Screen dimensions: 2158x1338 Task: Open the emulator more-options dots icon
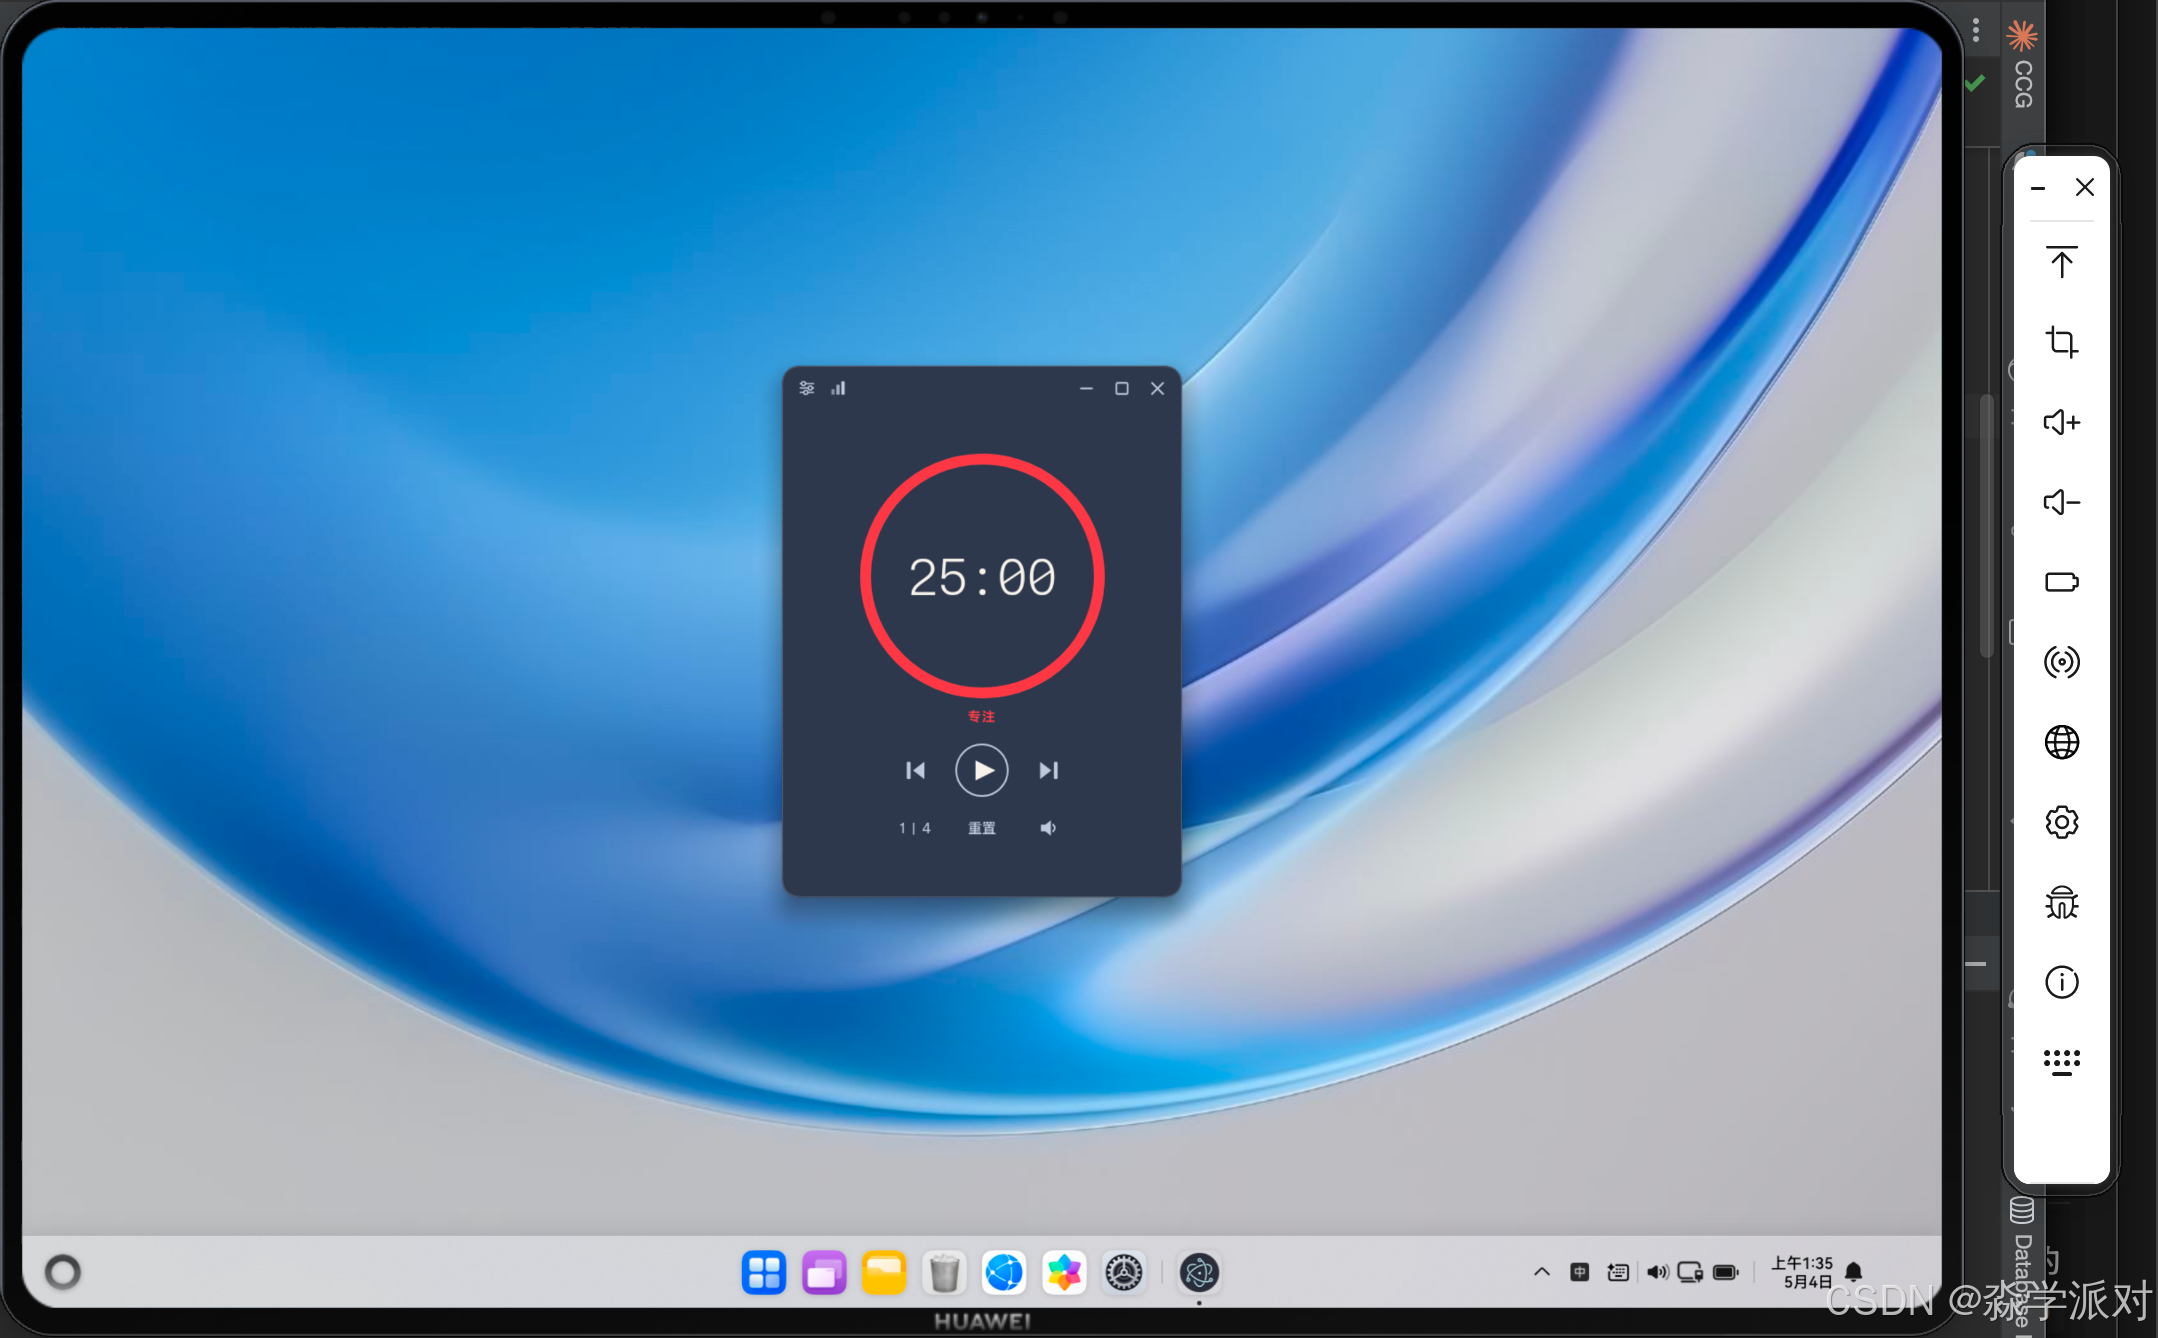click(x=2061, y=1062)
